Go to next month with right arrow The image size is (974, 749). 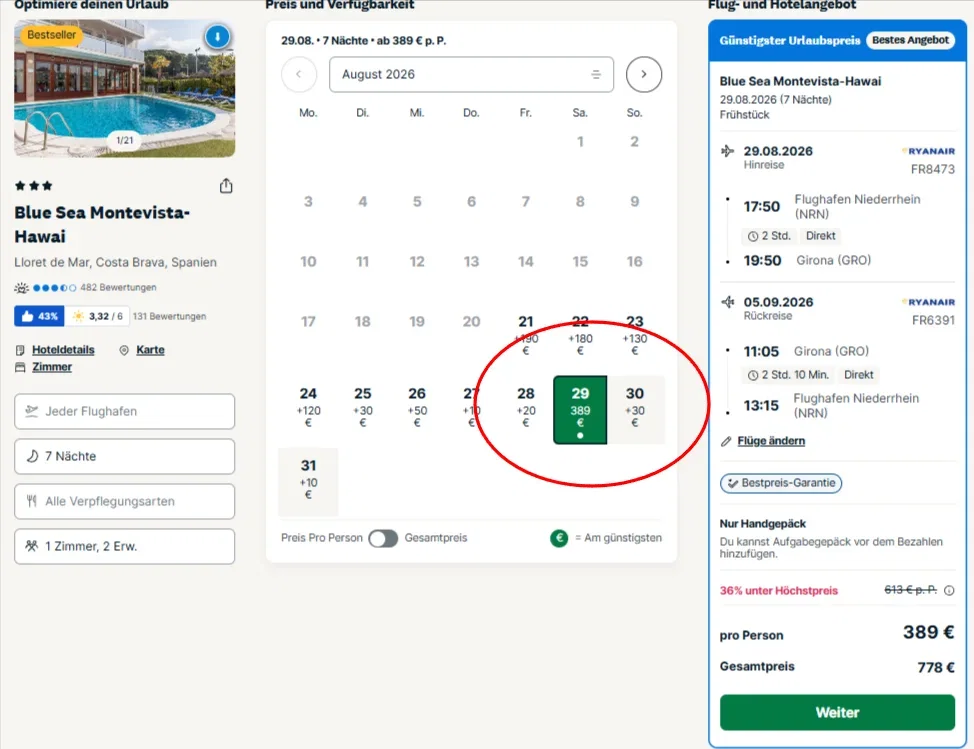(644, 75)
